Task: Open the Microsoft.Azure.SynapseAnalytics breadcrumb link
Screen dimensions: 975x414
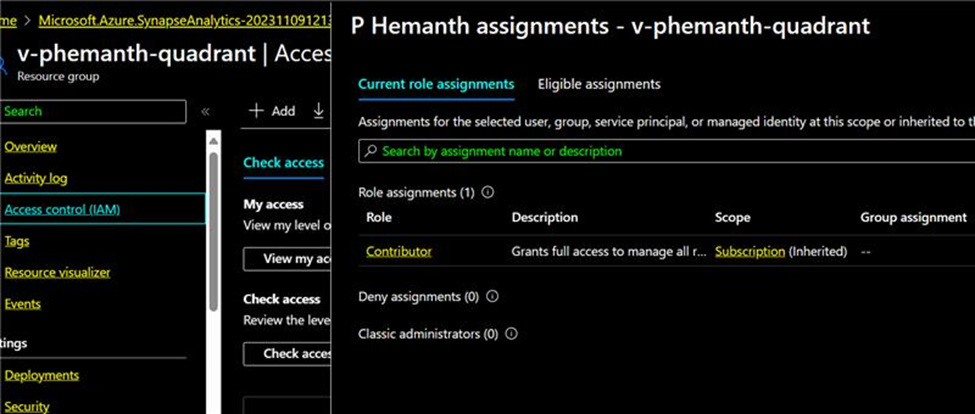Action: (185, 21)
